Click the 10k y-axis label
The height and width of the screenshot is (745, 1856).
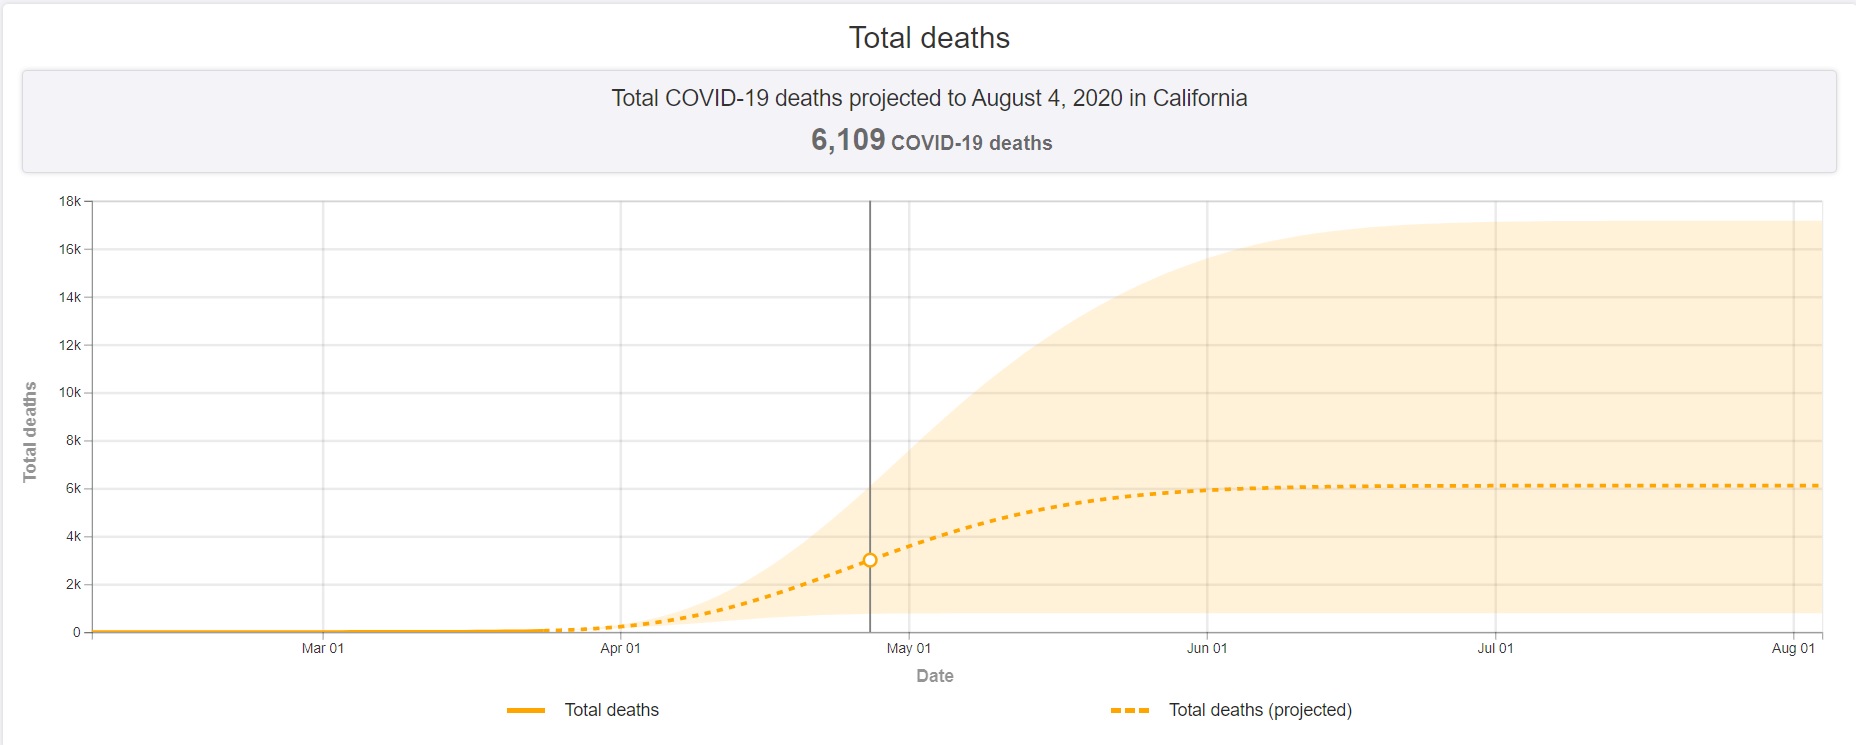70,392
